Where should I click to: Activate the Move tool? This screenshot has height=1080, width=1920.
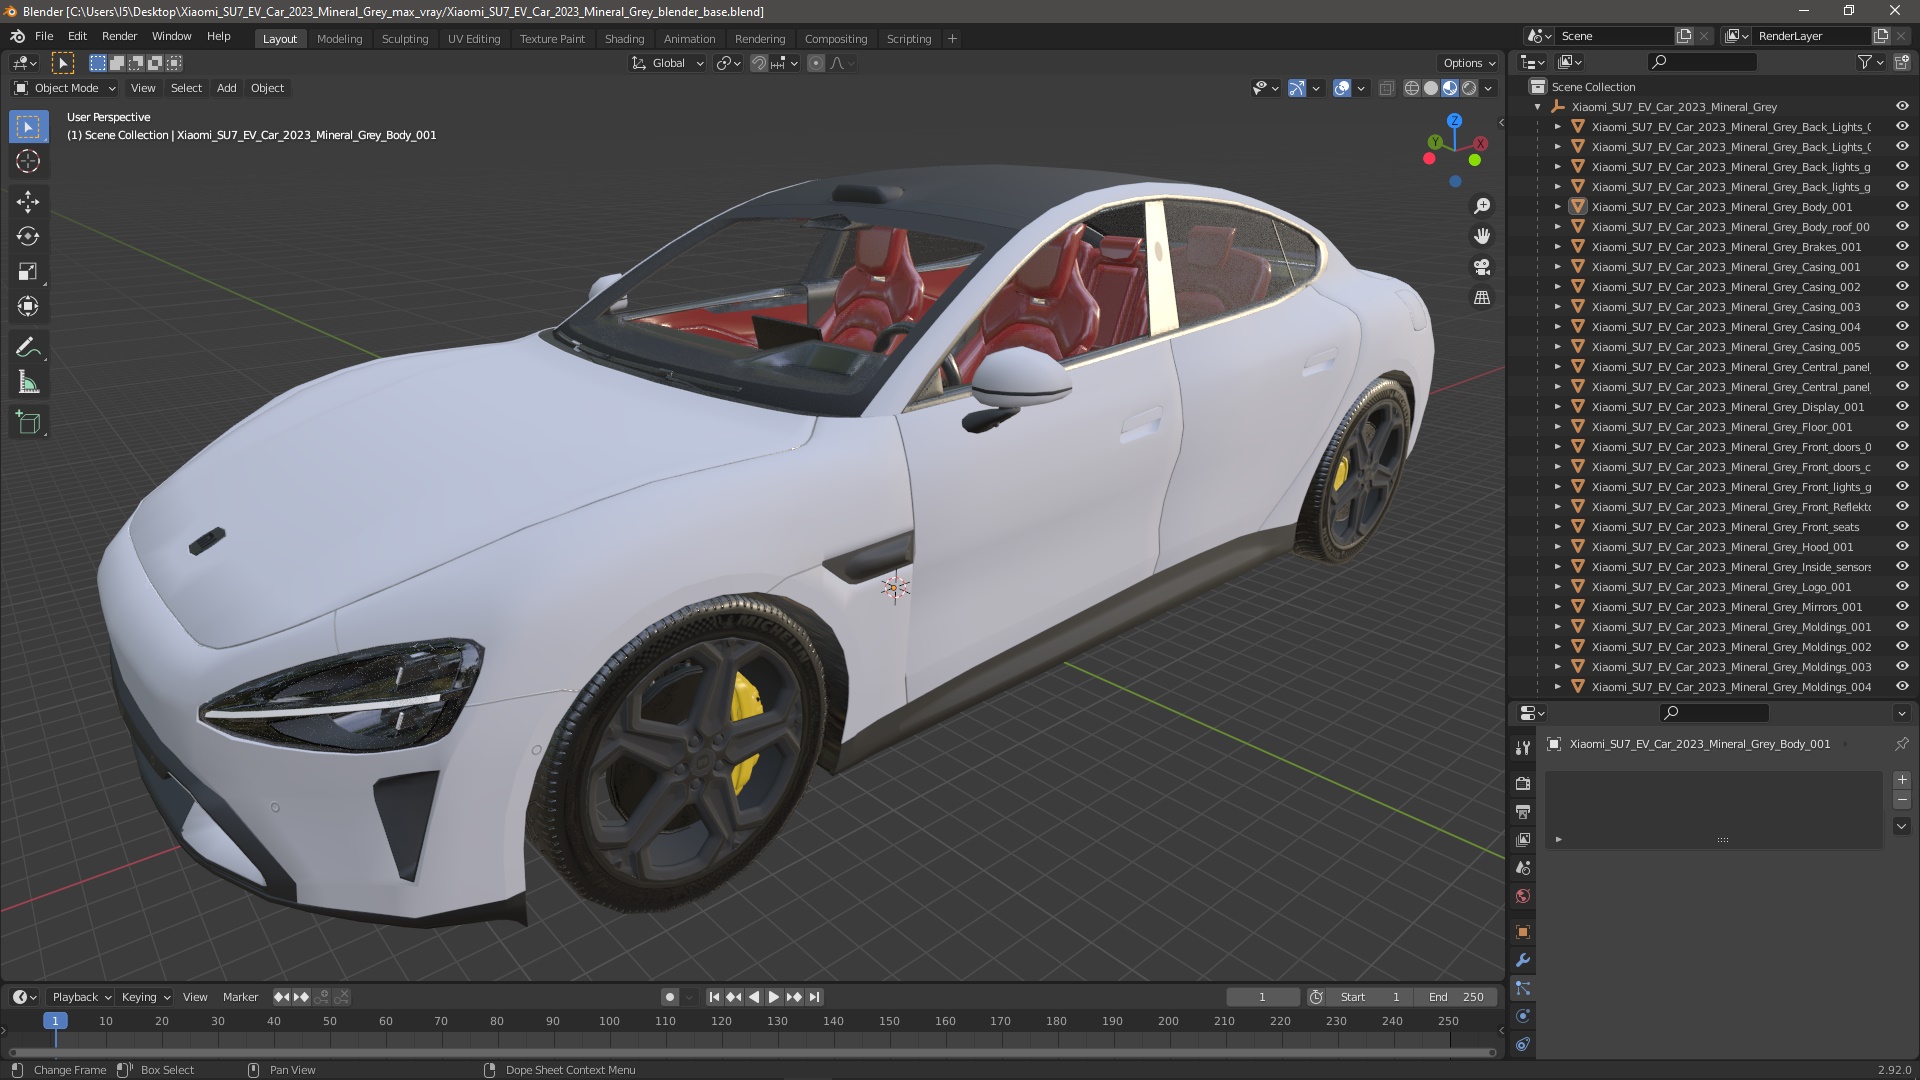[x=28, y=201]
